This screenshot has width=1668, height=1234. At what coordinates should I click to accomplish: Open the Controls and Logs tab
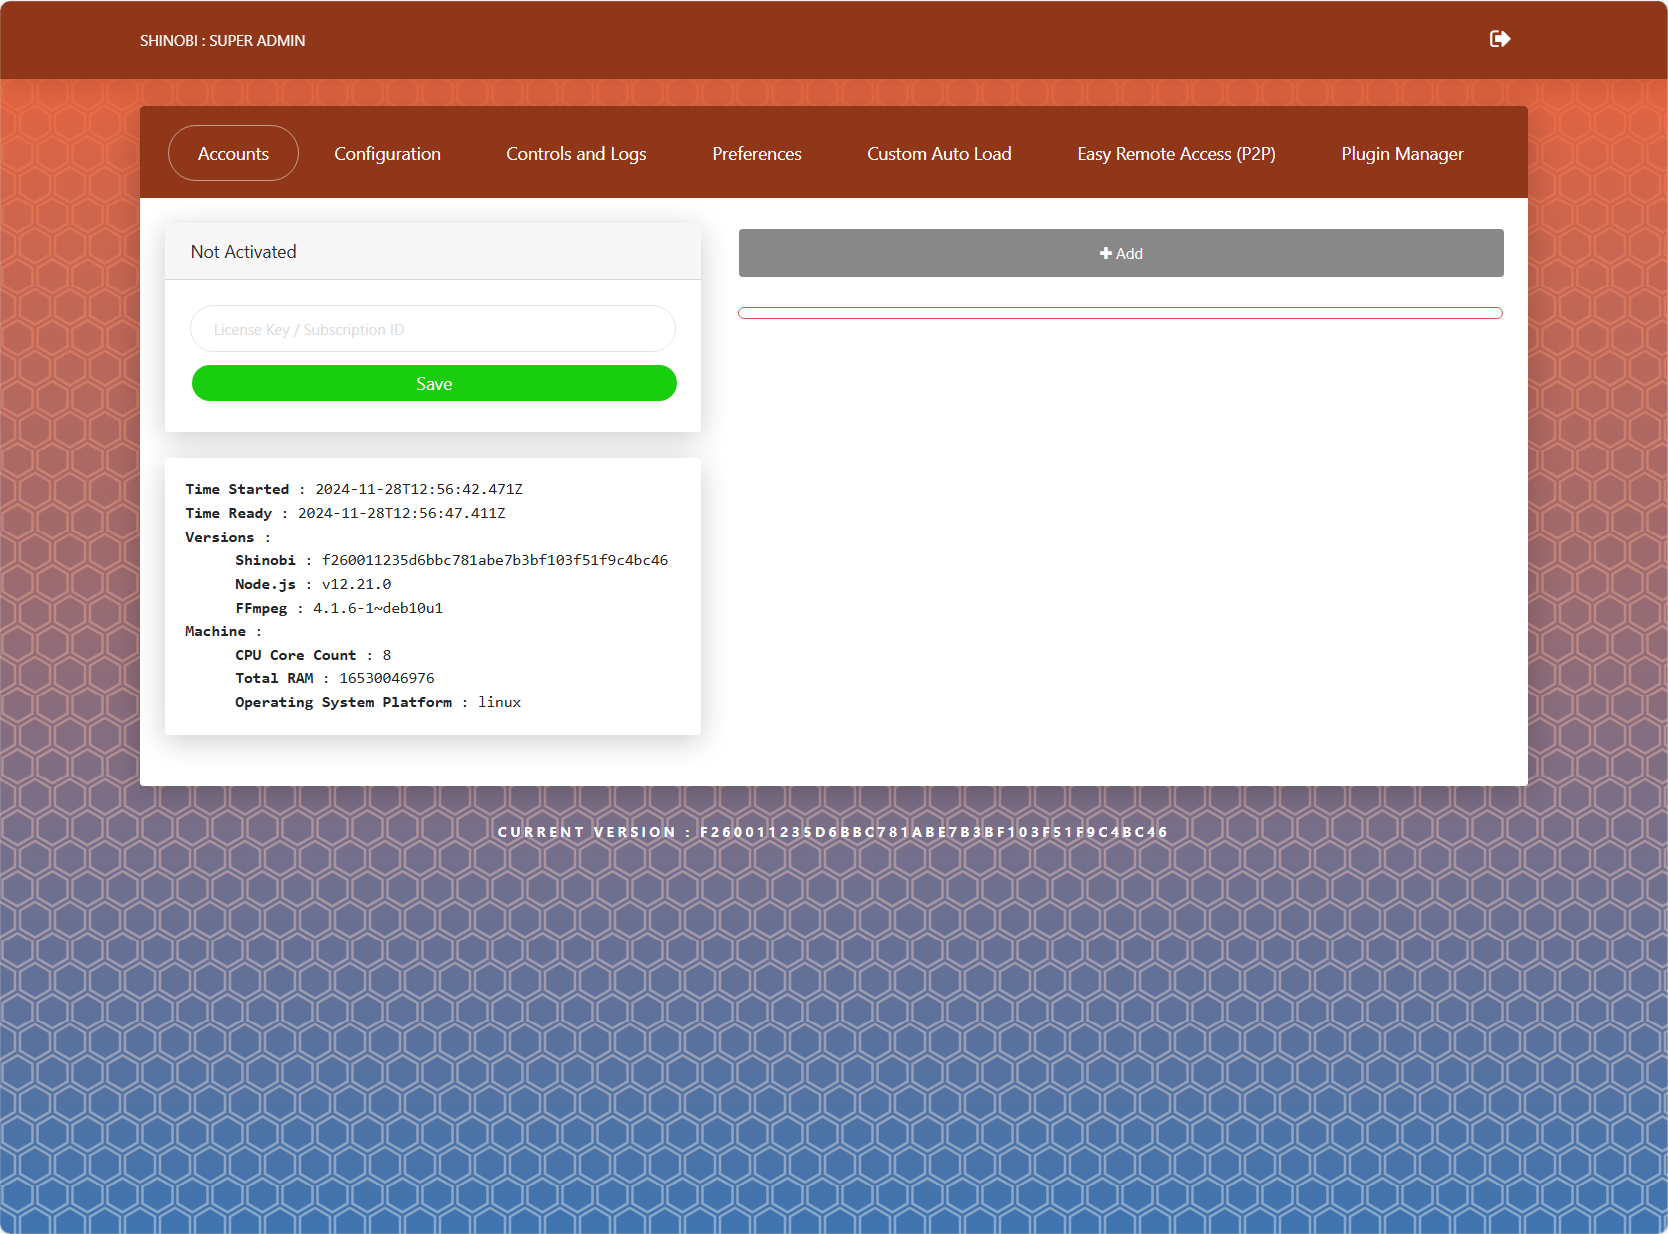coord(576,154)
